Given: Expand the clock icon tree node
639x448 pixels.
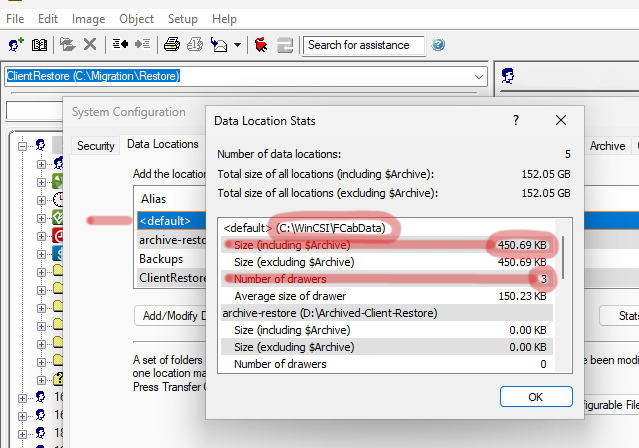Looking at the screenshot, I should 41,200.
